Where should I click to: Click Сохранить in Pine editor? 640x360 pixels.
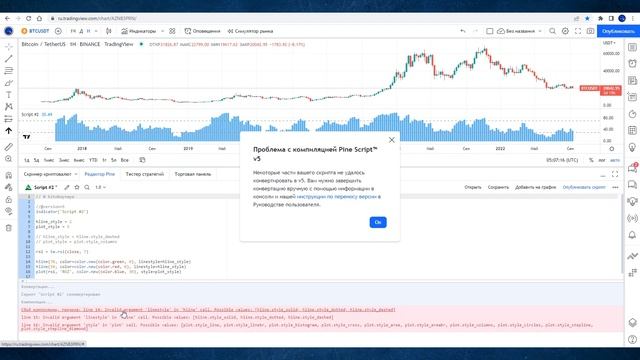point(498,187)
